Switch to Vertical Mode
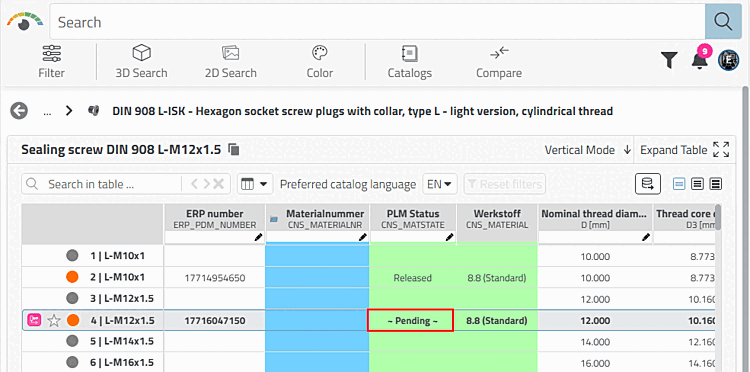 click(588, 150)
